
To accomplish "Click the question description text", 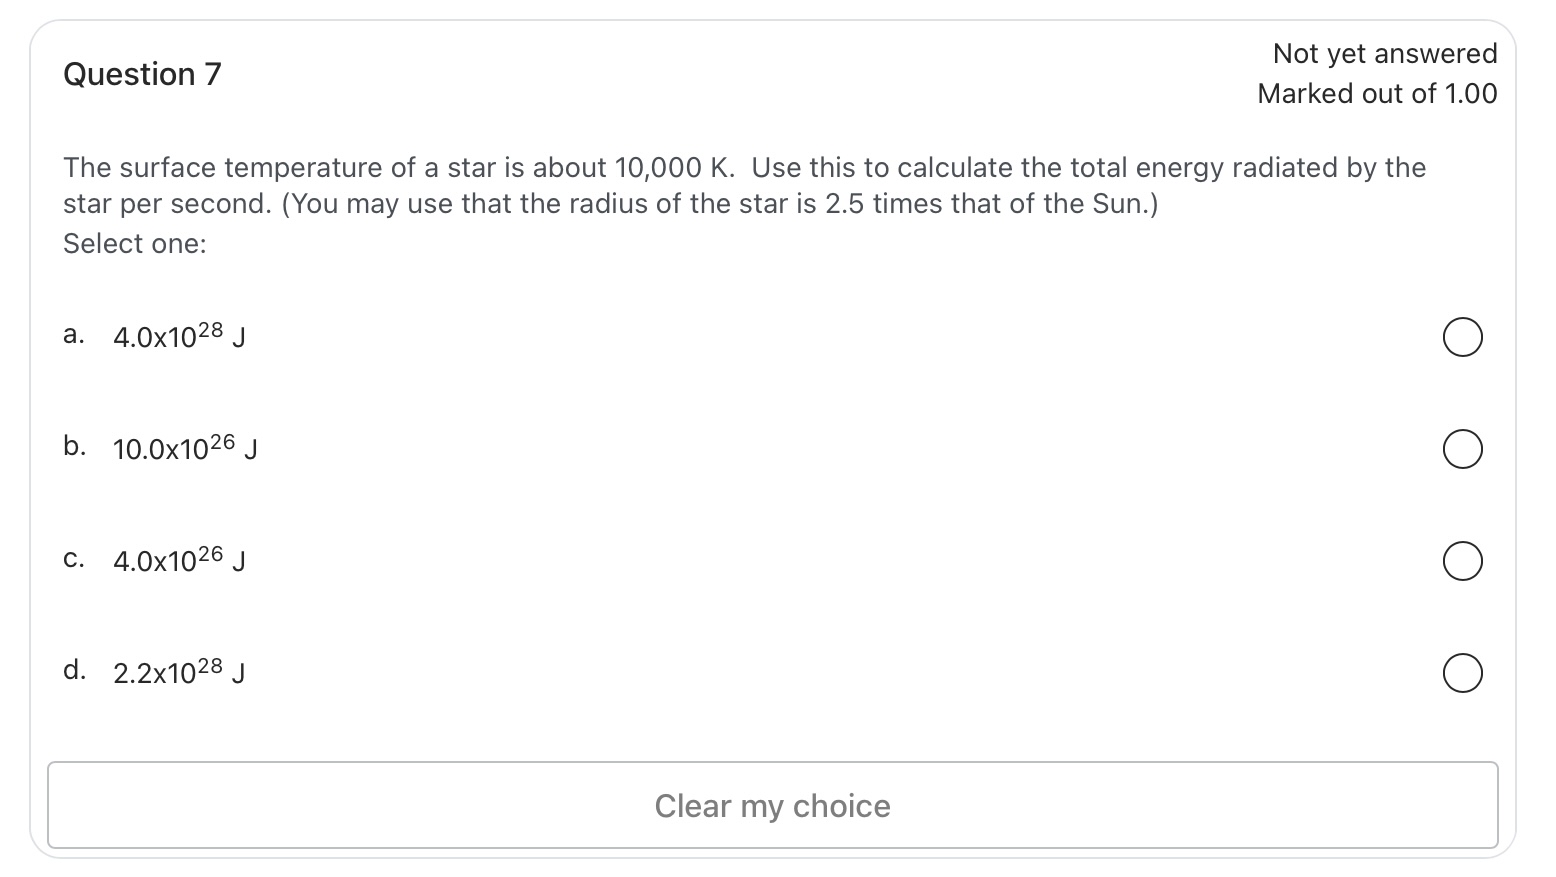I will click(744, 185).
